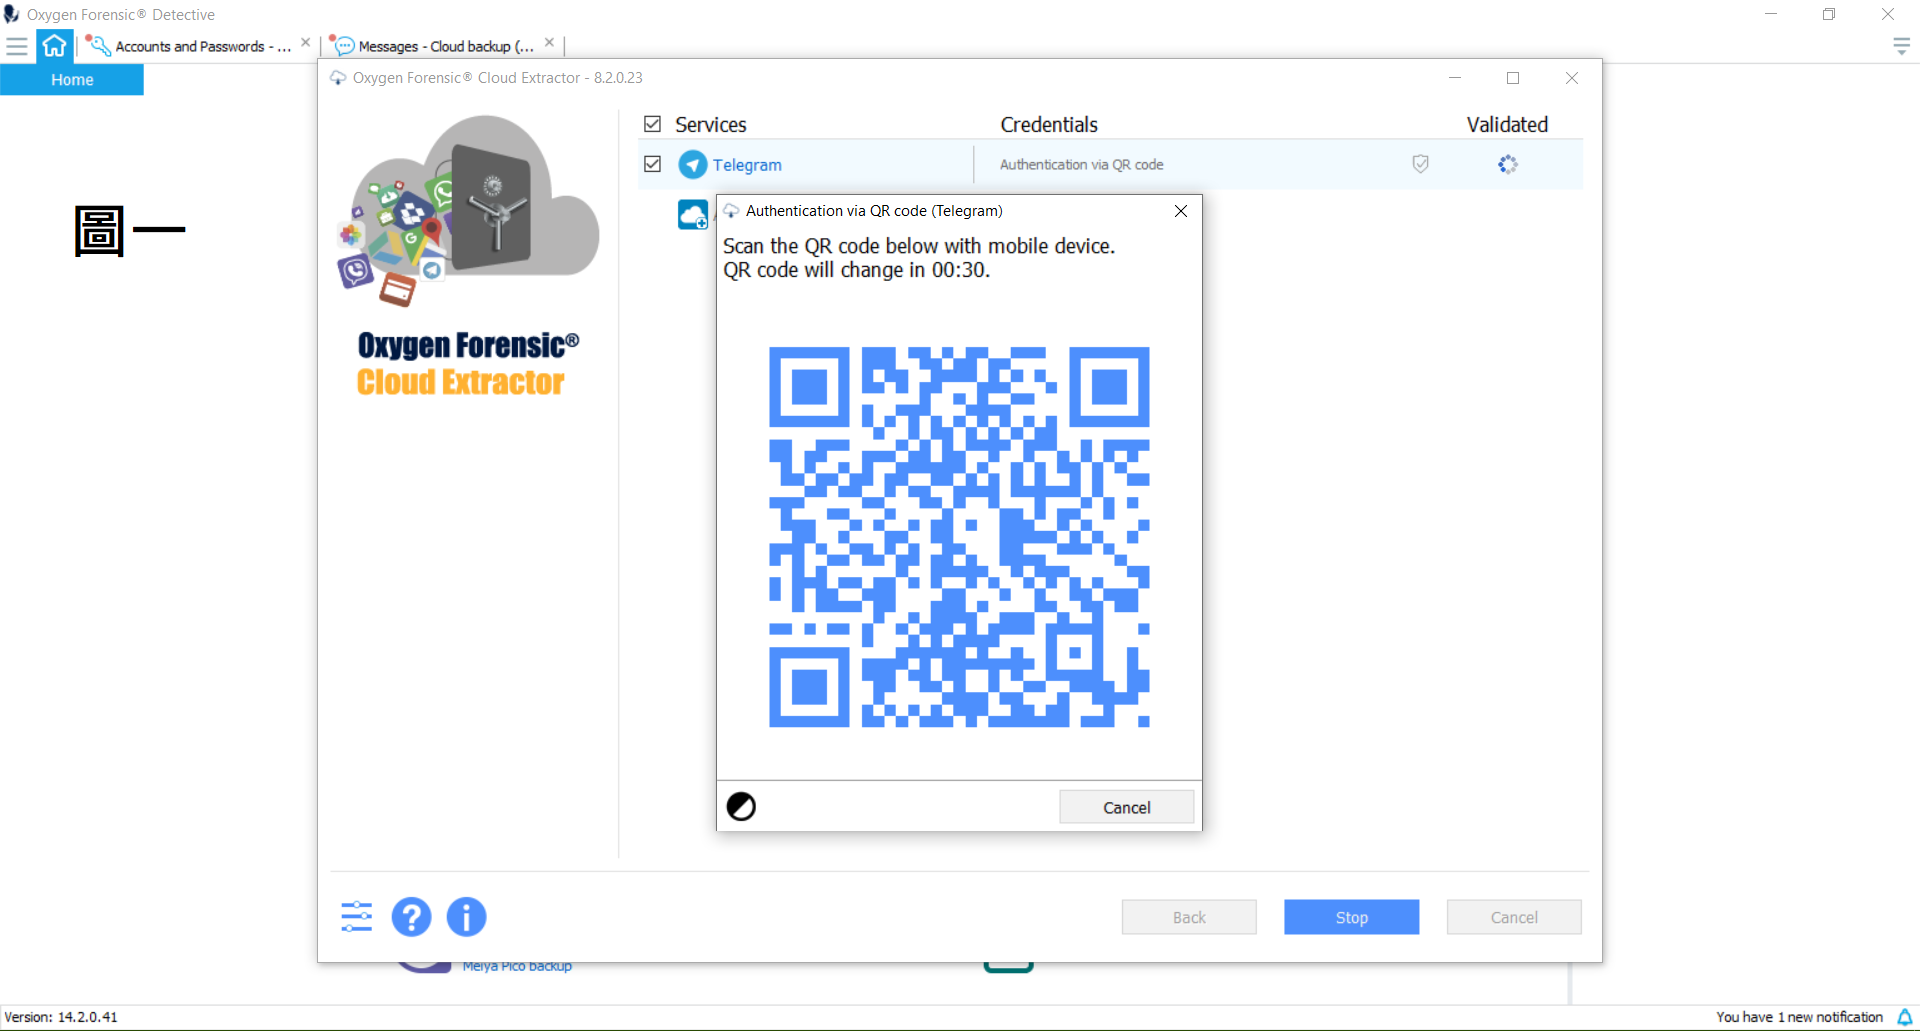Maximize the Cloud Extractor window
The width and height of the screenshot is (1920, 1031).
1513,78
